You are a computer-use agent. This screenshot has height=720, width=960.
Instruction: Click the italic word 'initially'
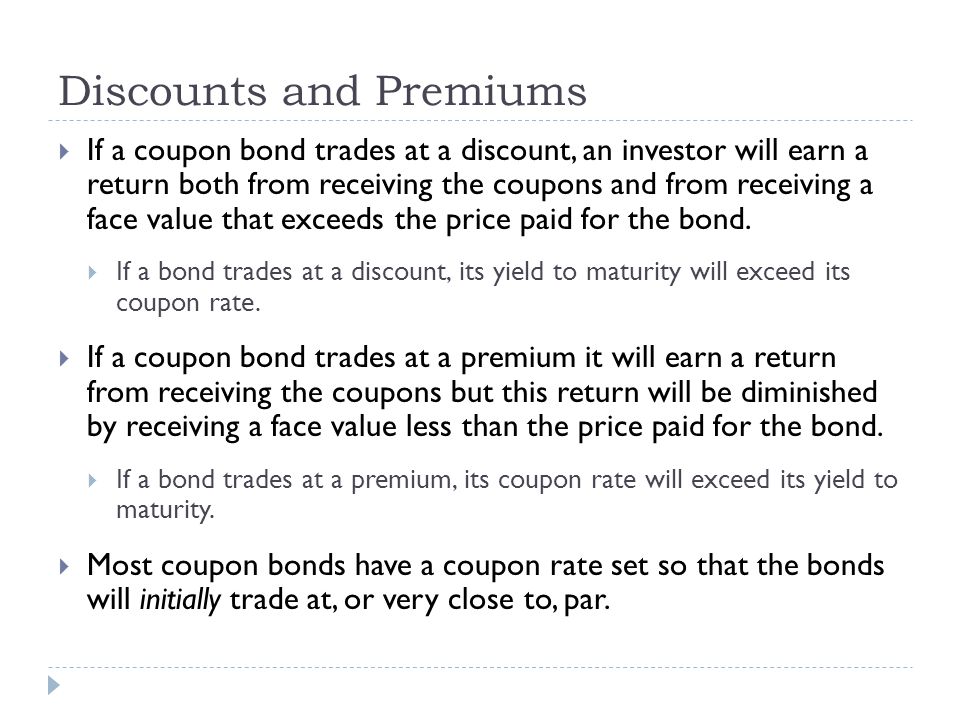pos(180,600)
